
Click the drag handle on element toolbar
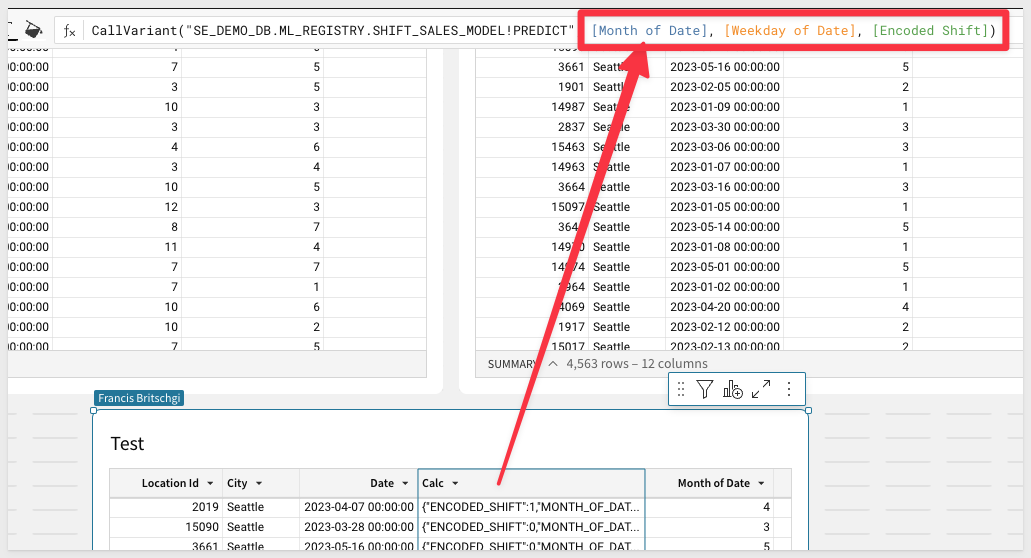point(681,390)
